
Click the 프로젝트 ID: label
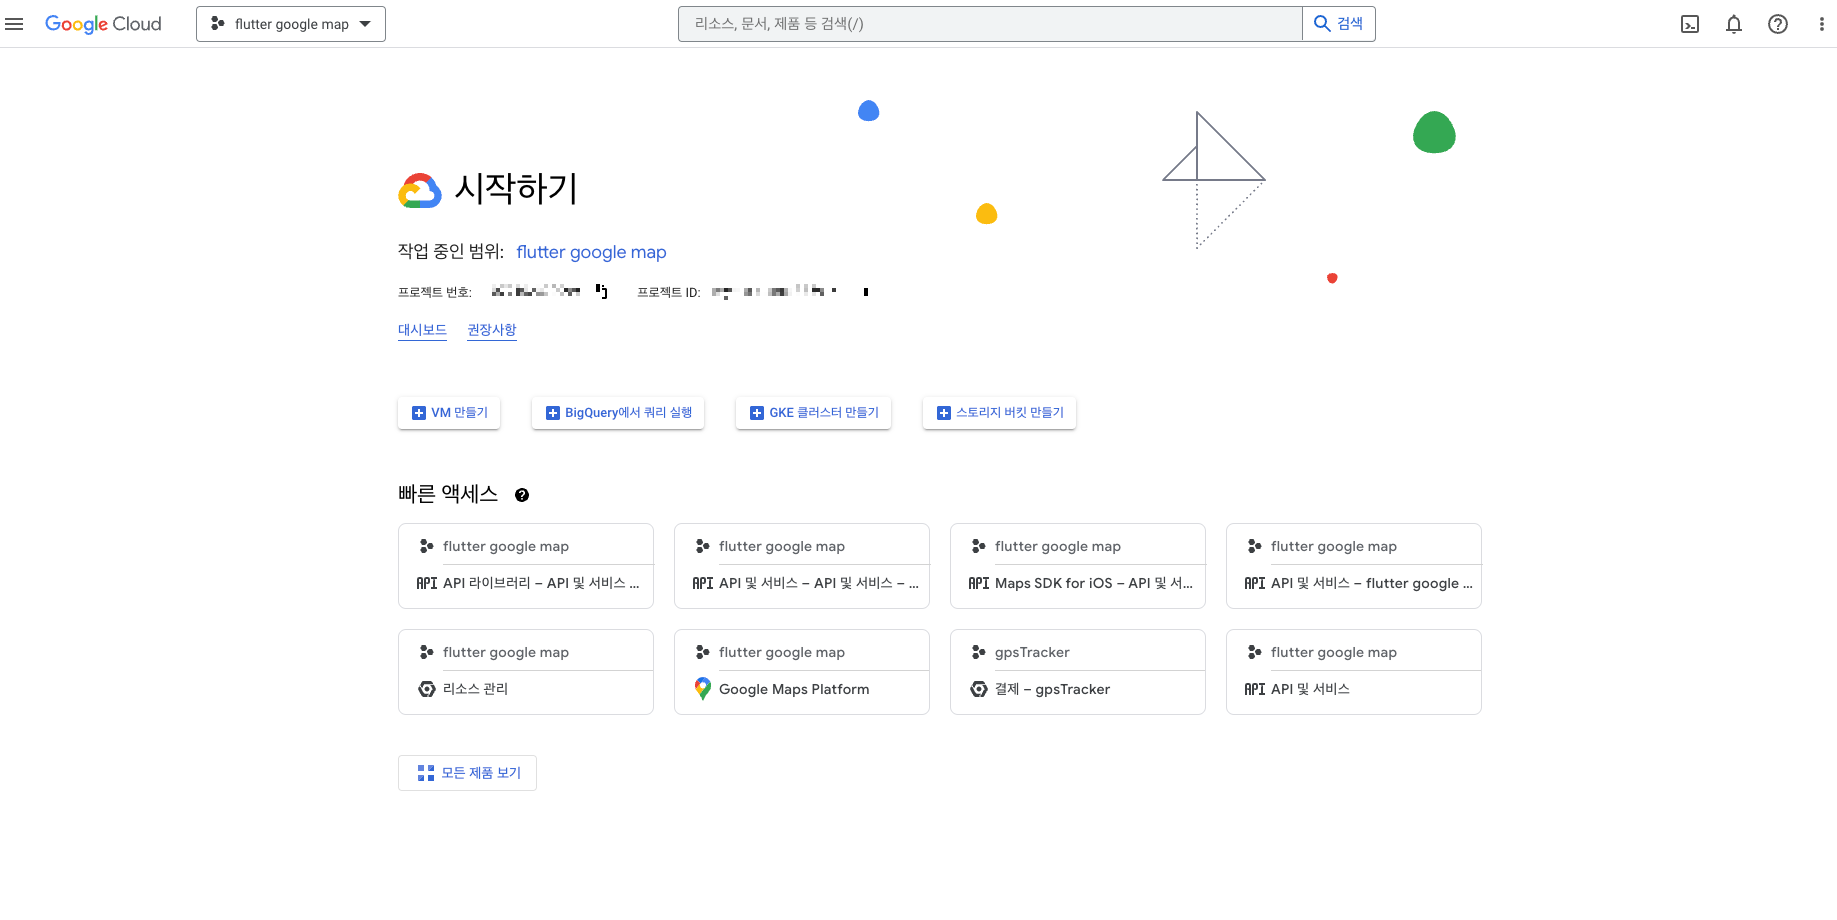(x=669, y=292)
